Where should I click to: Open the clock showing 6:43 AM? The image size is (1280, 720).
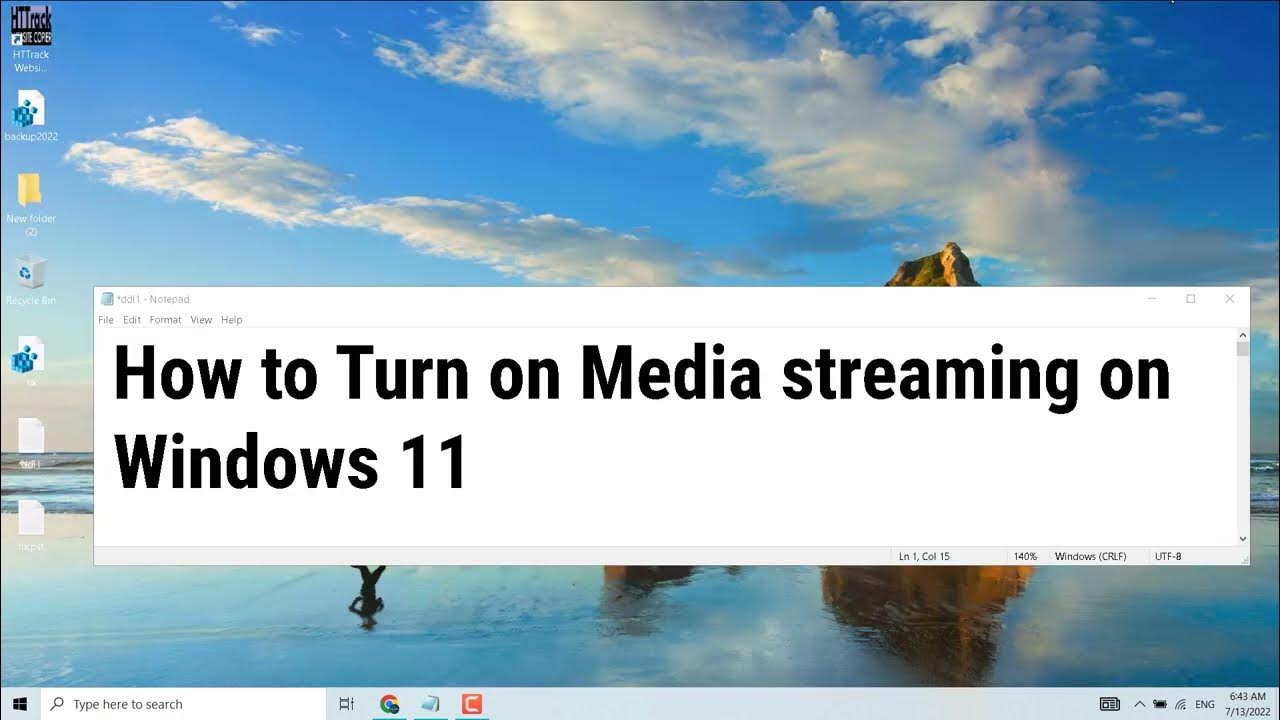pyautogui.click(x=1247, y=704)
